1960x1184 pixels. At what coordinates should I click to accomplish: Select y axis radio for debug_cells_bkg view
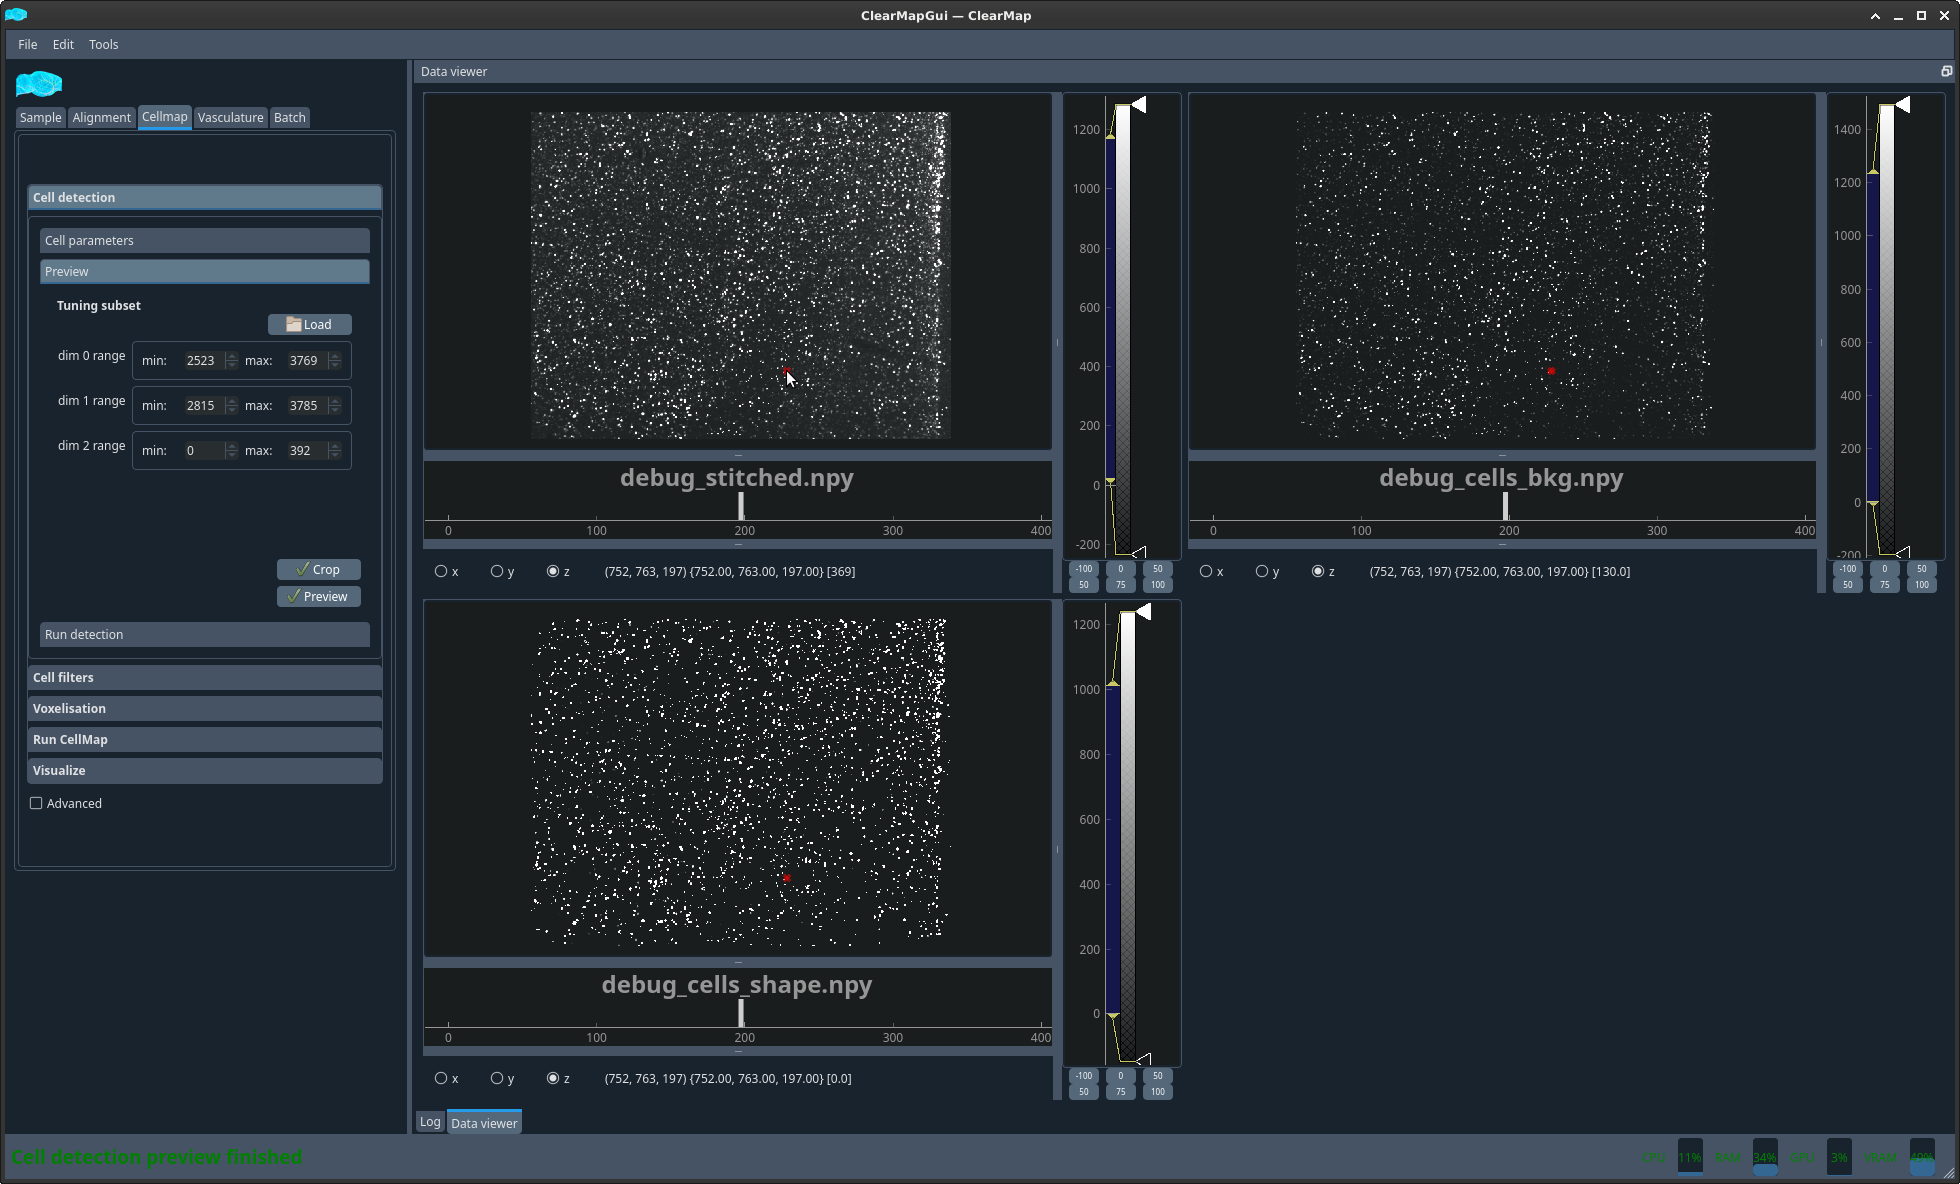[1262, 571]
